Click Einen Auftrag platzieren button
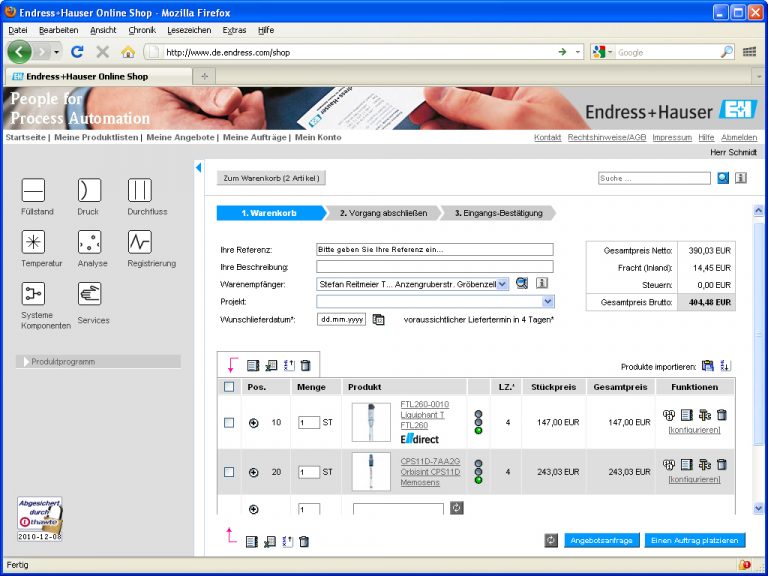 pos(695,540)
